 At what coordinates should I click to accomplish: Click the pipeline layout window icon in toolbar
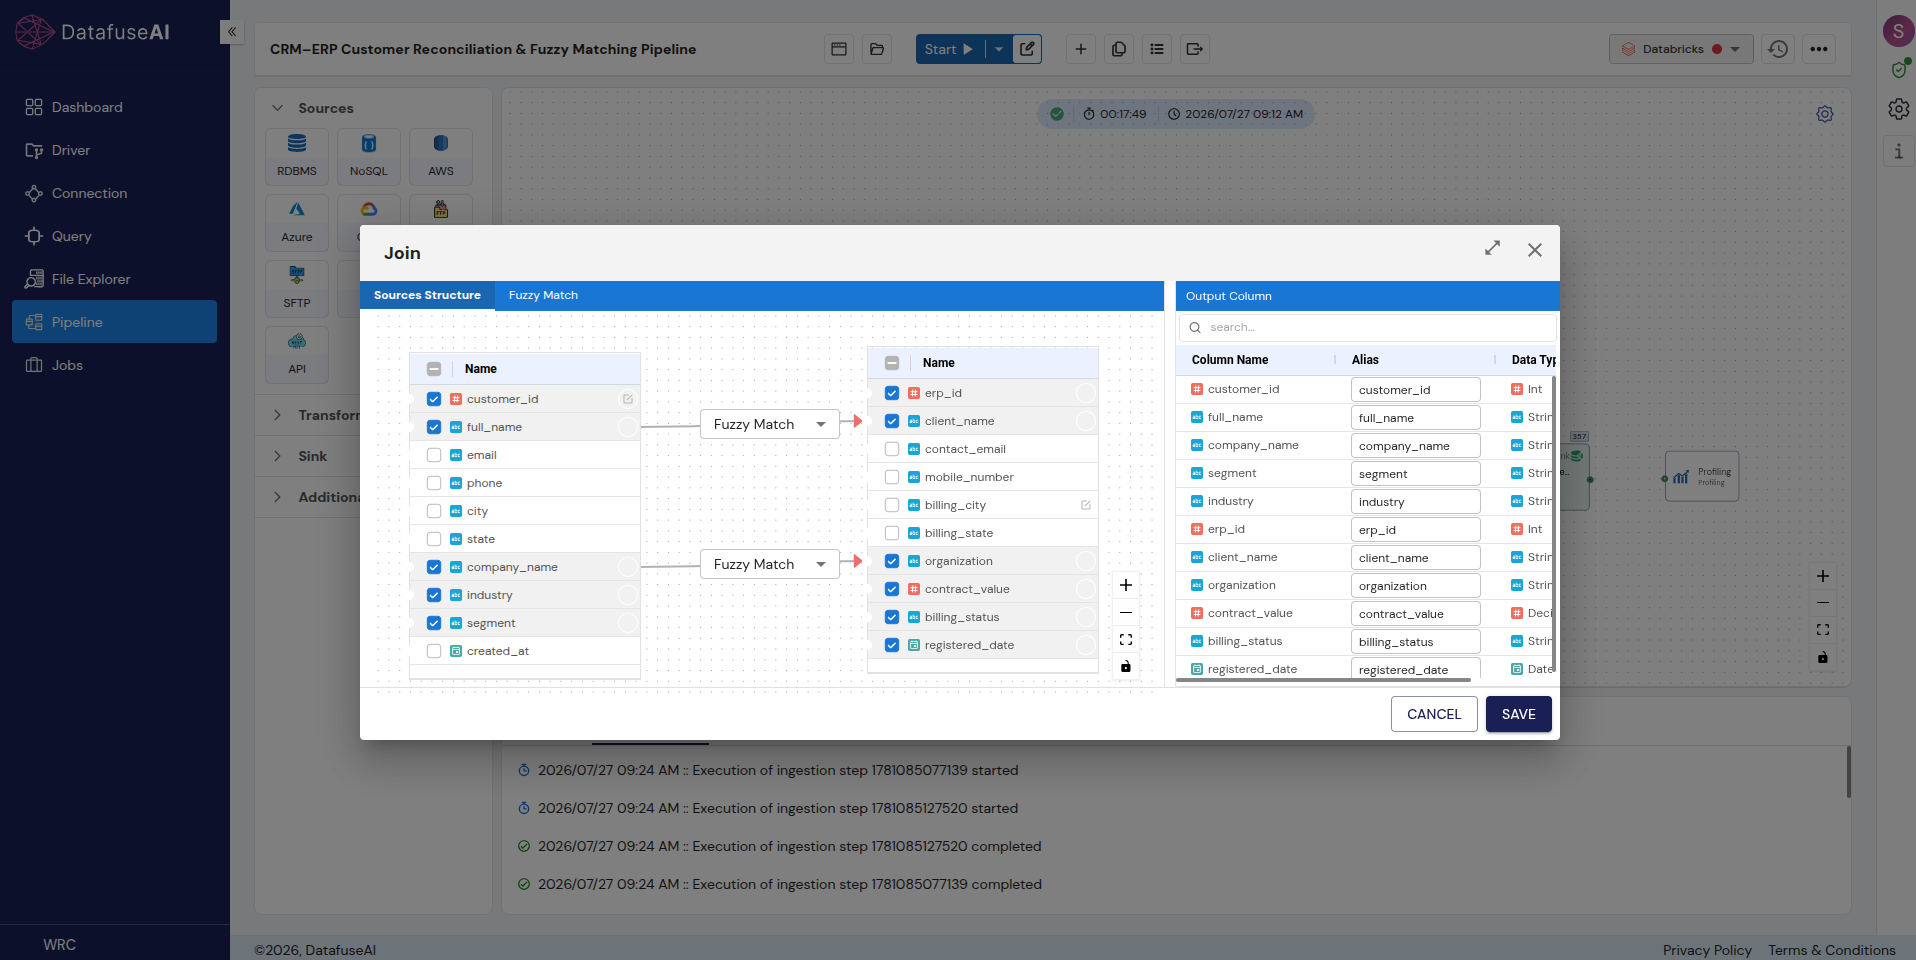pos(839,49)
